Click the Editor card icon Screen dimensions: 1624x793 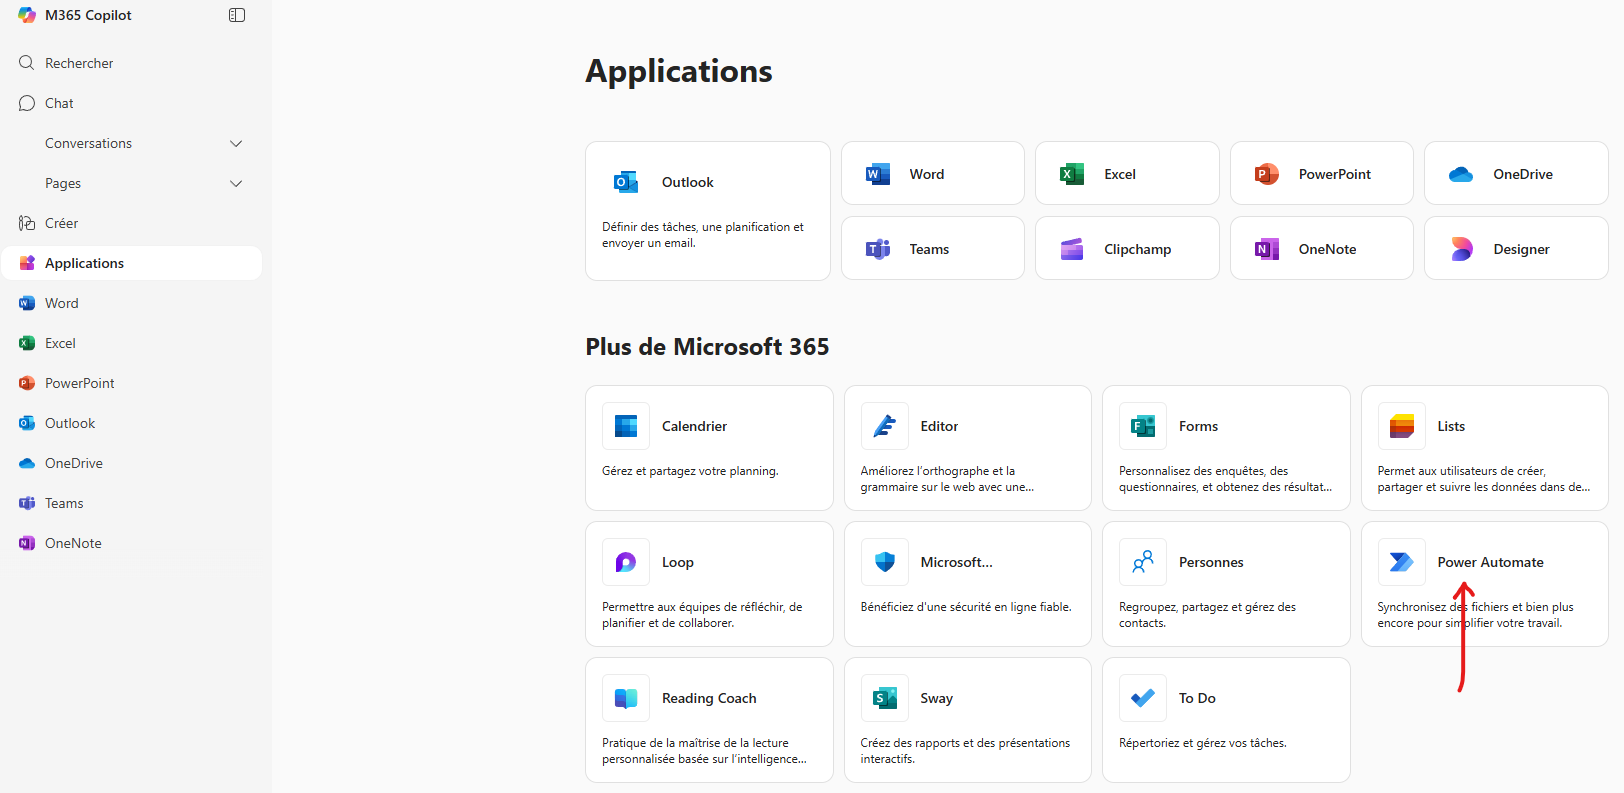885,426
